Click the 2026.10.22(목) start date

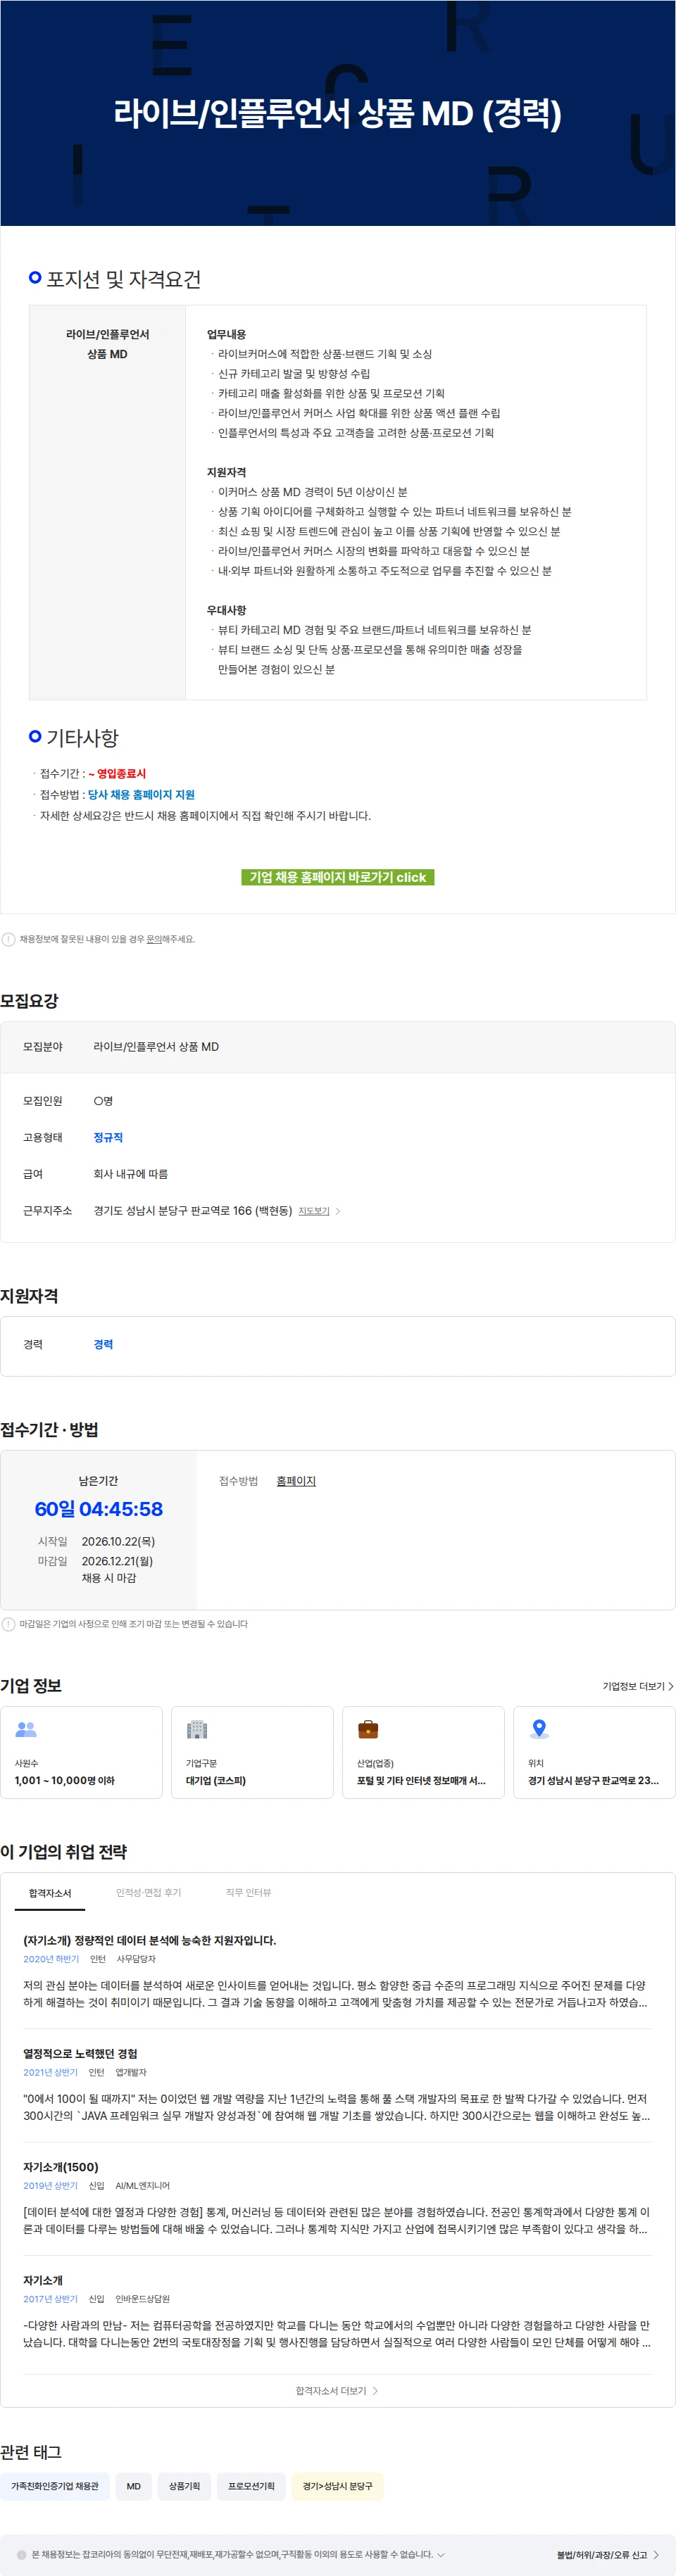(x=118, y=1541)
